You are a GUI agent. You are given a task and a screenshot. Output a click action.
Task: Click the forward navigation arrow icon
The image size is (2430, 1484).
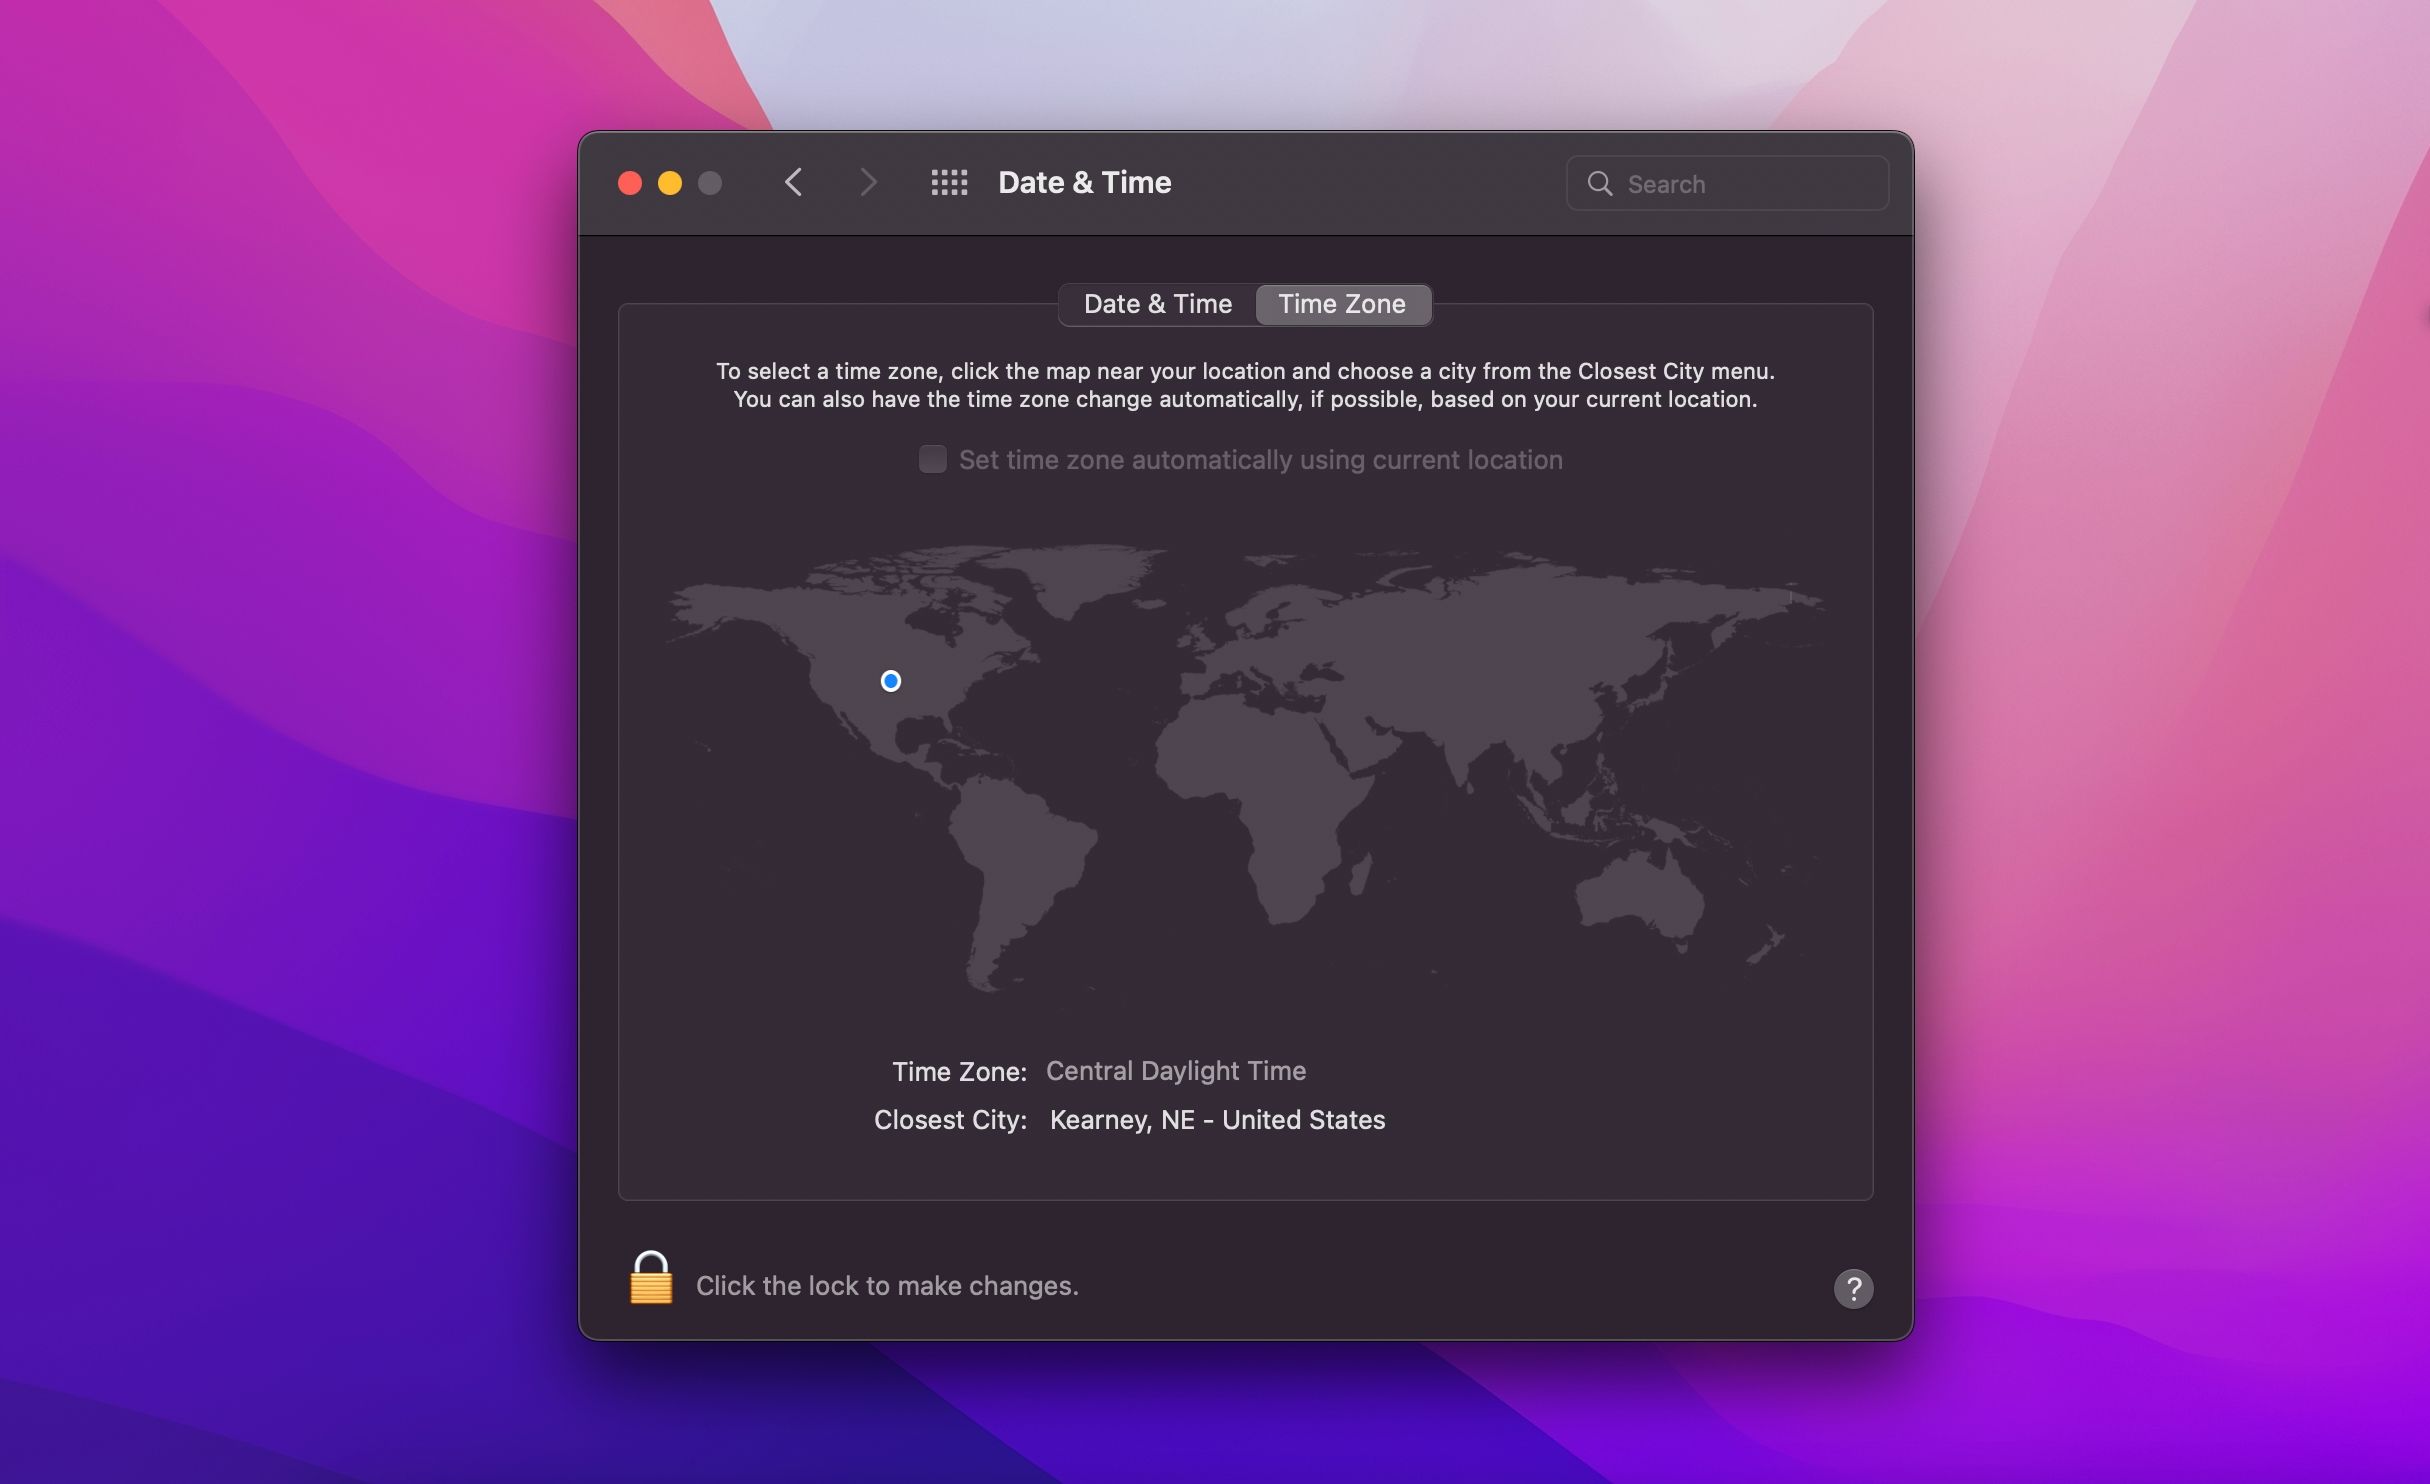pyautogui.click(x=864, y=181)
